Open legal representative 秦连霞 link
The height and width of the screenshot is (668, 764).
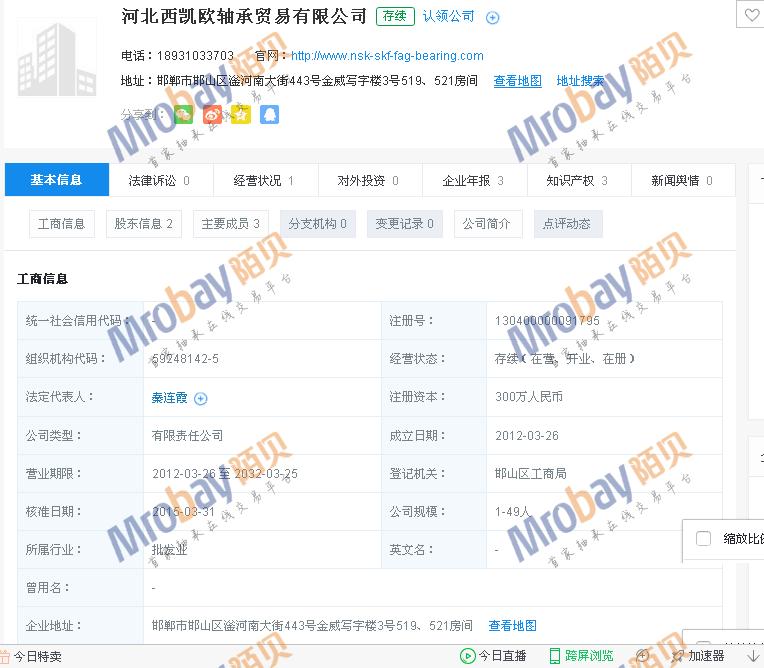tap(169, 398)
